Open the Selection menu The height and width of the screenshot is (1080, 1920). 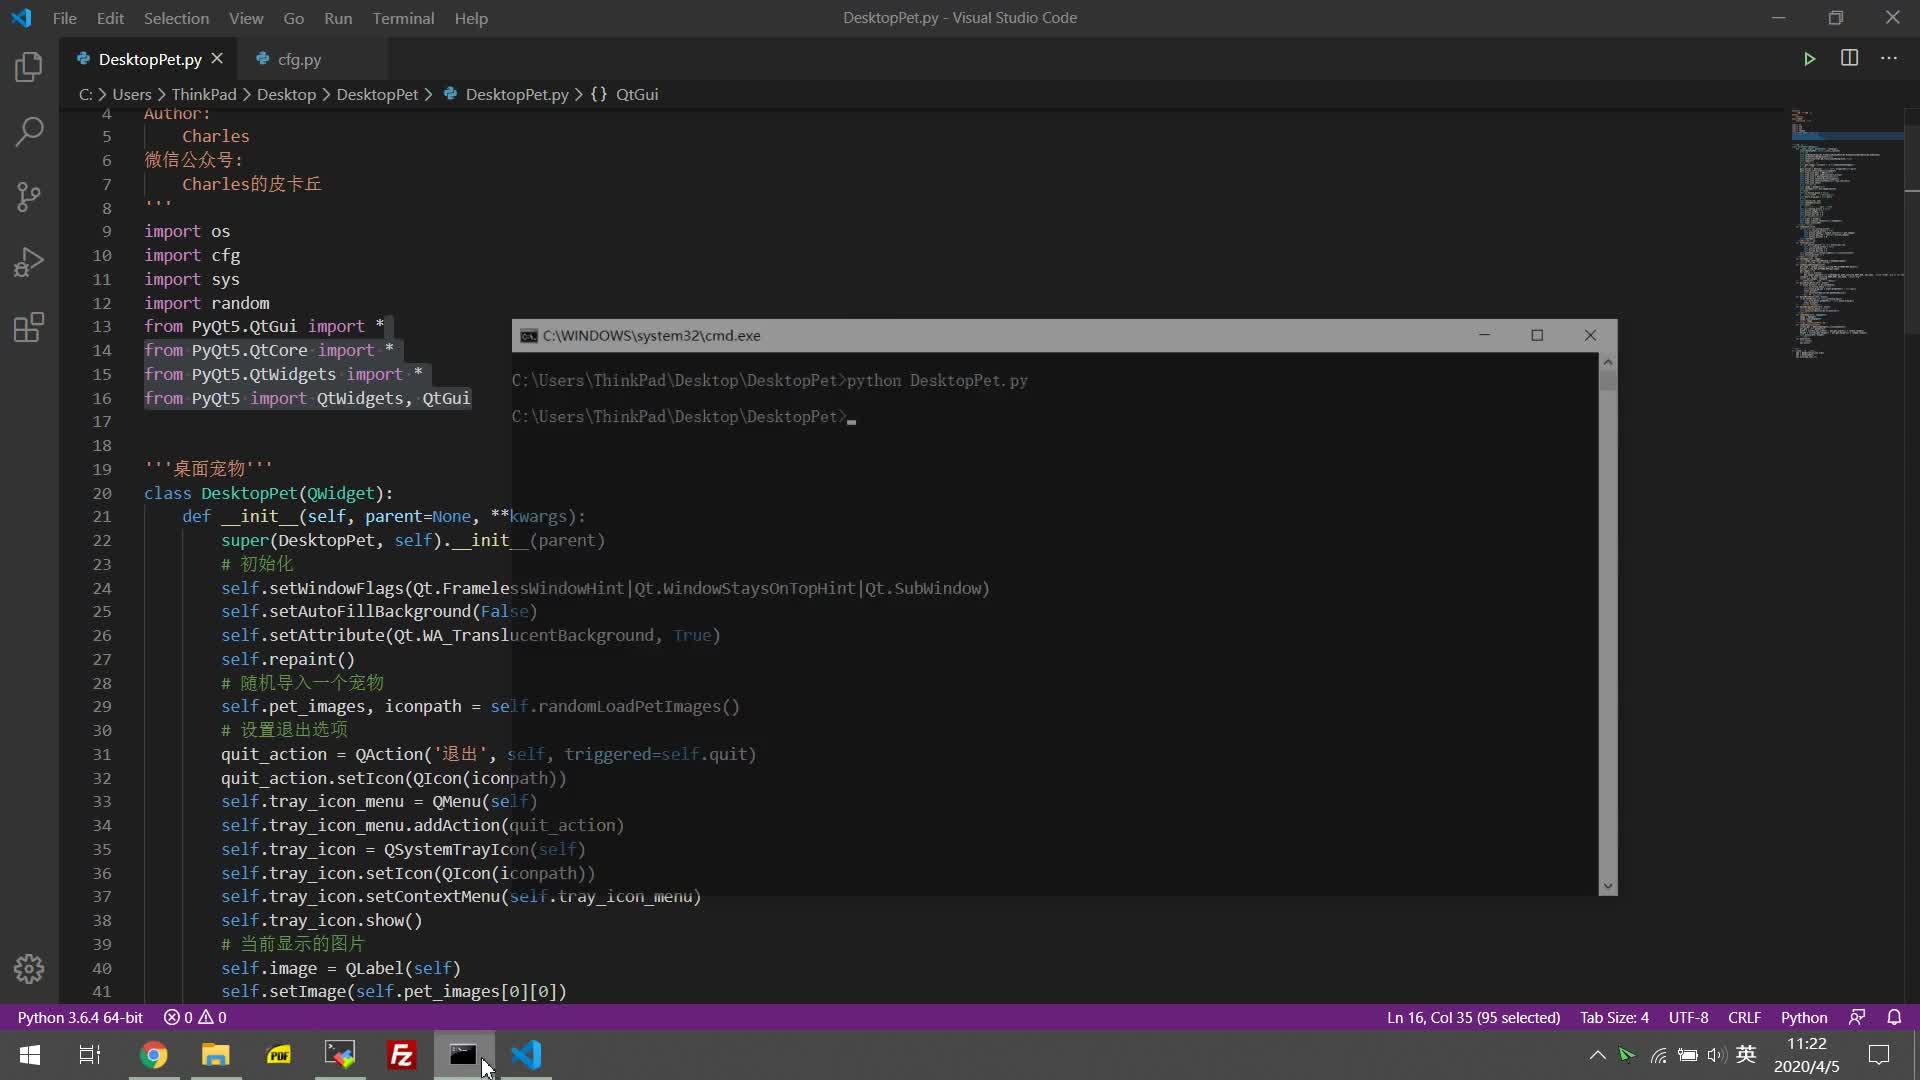(176, 18)
